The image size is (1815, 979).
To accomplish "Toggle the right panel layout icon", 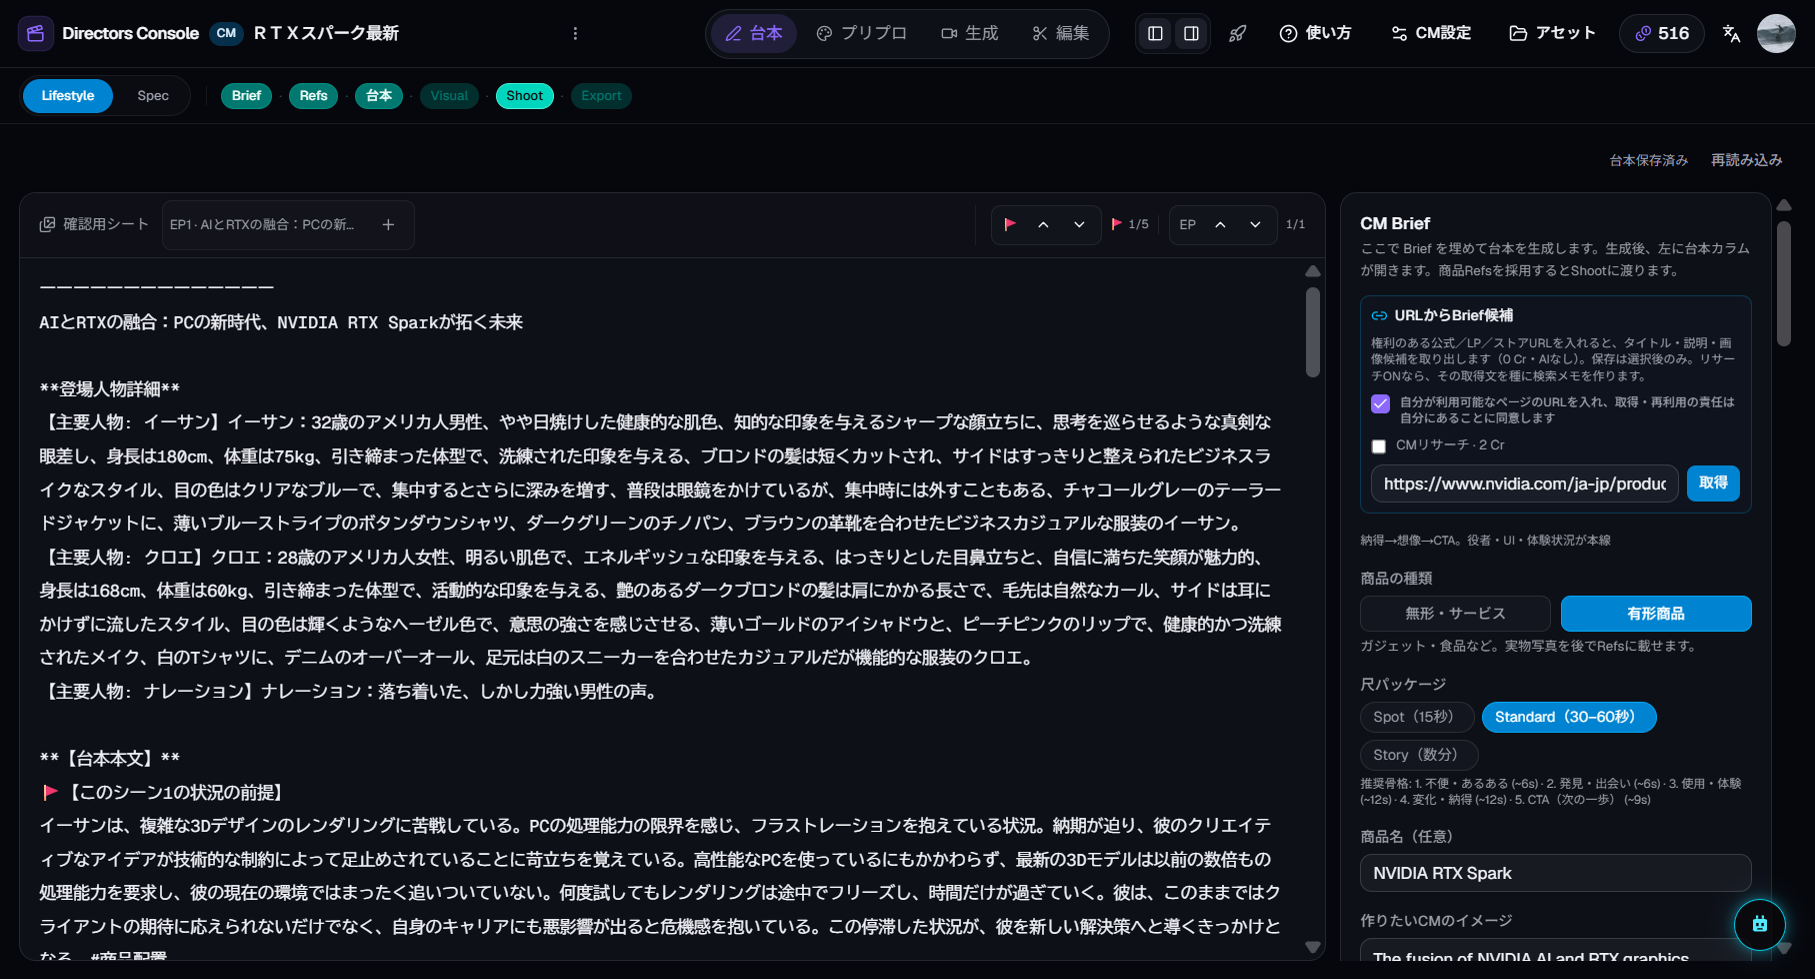I will click(1191, 33).
